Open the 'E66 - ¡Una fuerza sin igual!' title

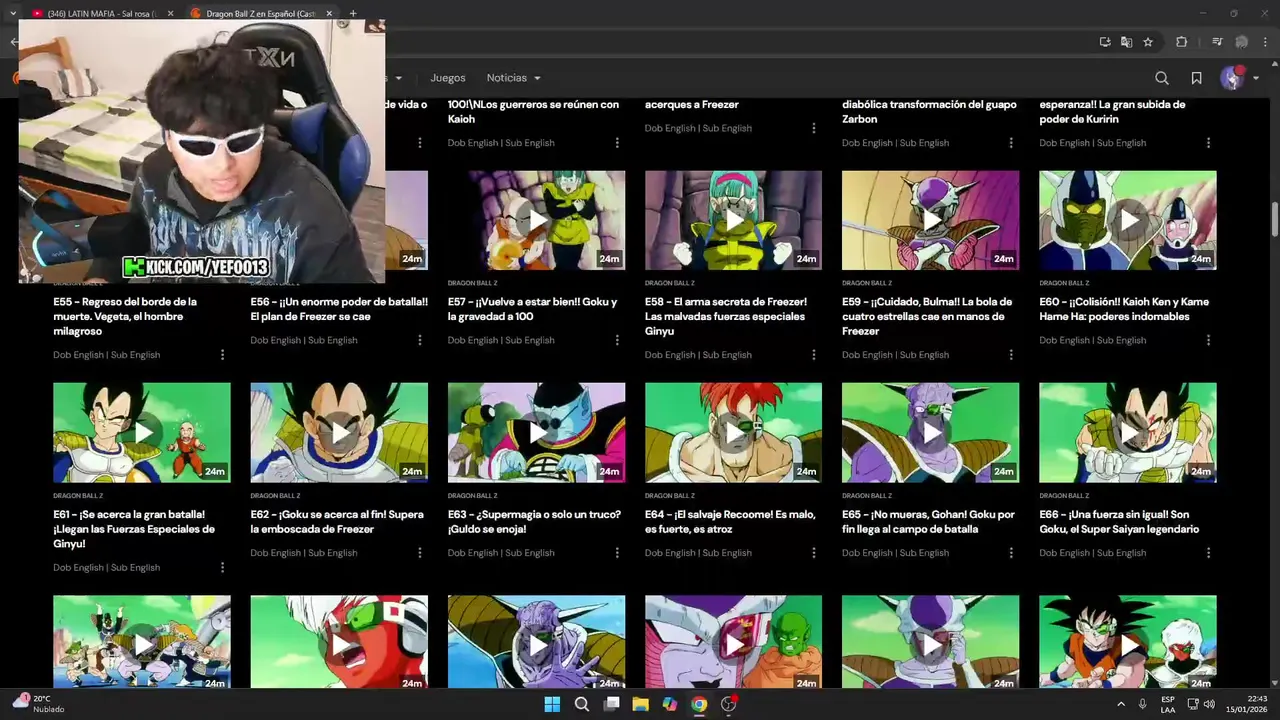[1119, 522]
